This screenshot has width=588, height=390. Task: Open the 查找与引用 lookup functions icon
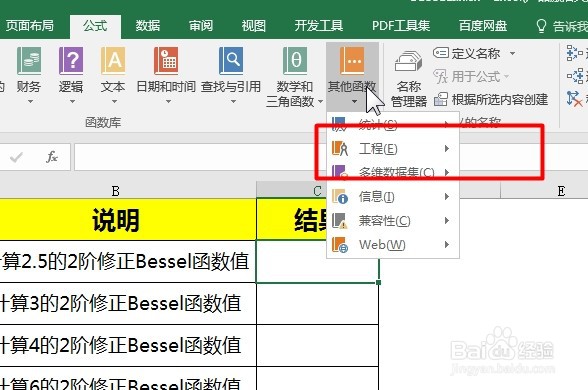click(x=231, y=61)
